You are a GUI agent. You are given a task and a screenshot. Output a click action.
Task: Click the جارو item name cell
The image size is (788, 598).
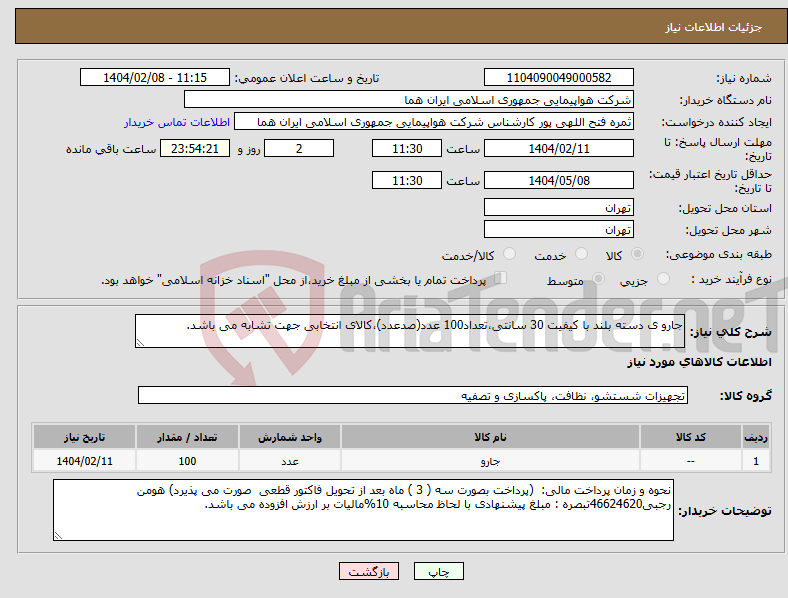tap(490, 461)
